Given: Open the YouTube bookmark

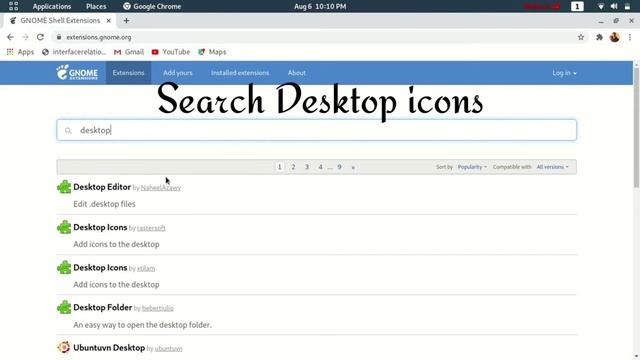Looking at the screenshot, I should coord(171,52).
